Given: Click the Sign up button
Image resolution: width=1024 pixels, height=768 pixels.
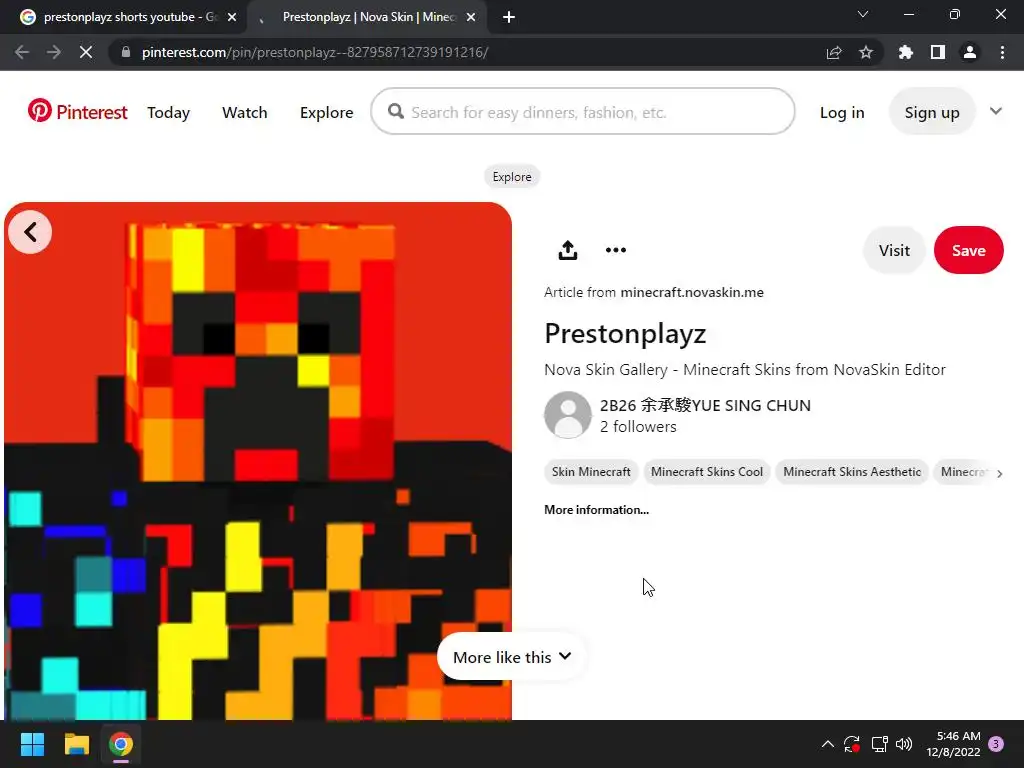Looking at the screenshot, I should pyautogui.click(x=932, y=112).
